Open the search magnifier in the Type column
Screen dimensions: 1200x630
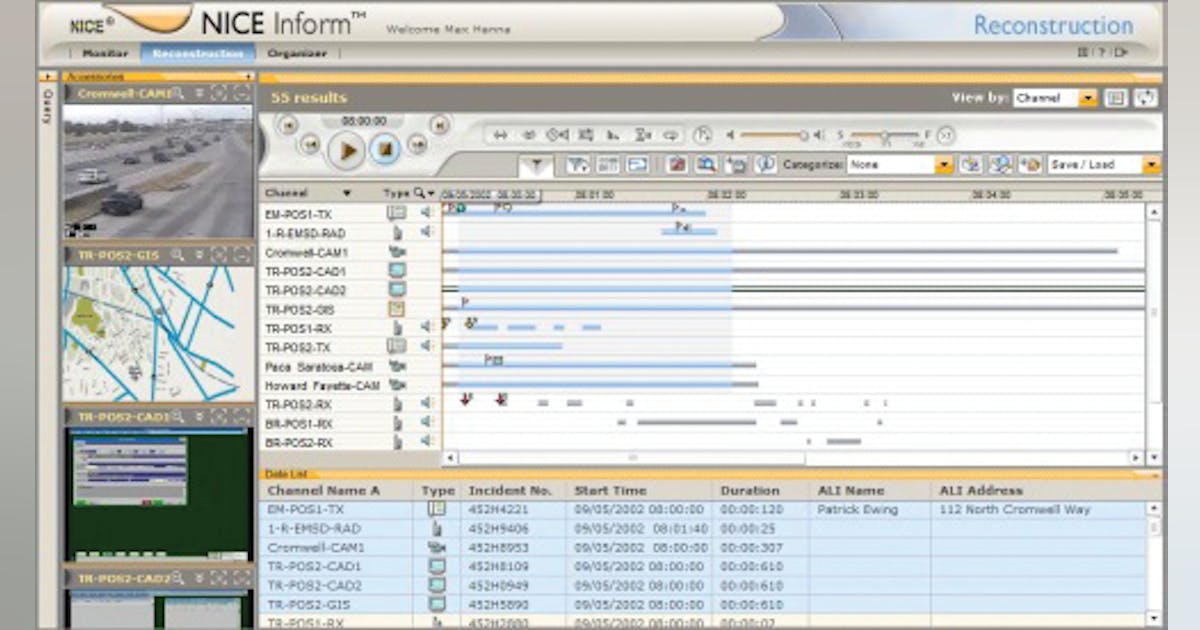(418, 192)
